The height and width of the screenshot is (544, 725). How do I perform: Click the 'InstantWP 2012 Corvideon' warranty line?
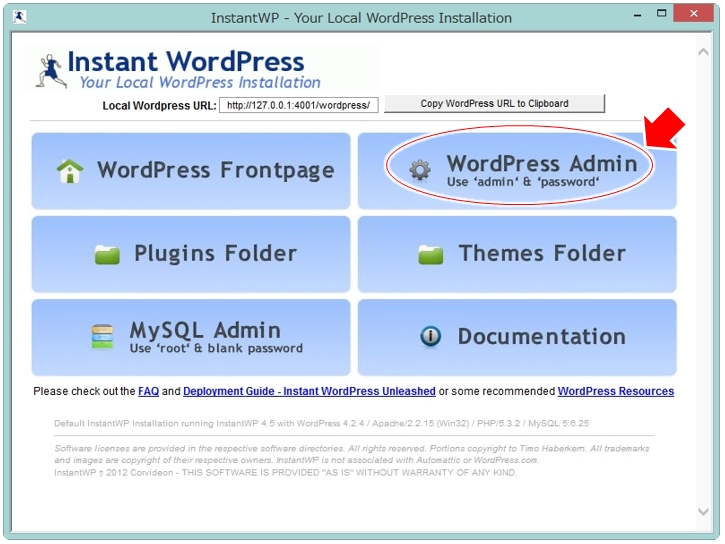285,472
